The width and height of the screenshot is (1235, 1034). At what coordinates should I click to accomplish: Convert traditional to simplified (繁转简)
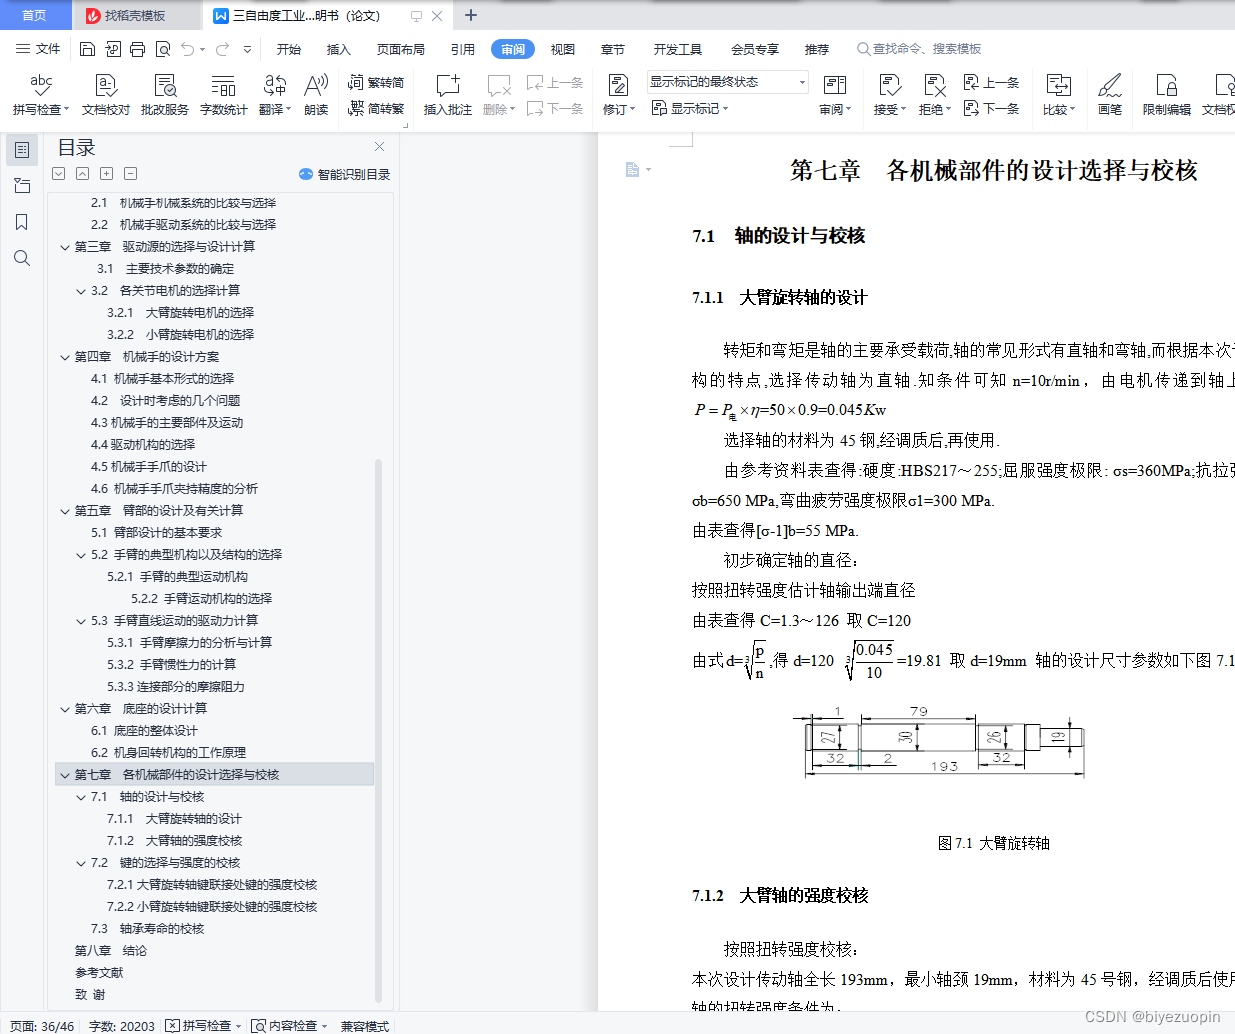point(376,83)
